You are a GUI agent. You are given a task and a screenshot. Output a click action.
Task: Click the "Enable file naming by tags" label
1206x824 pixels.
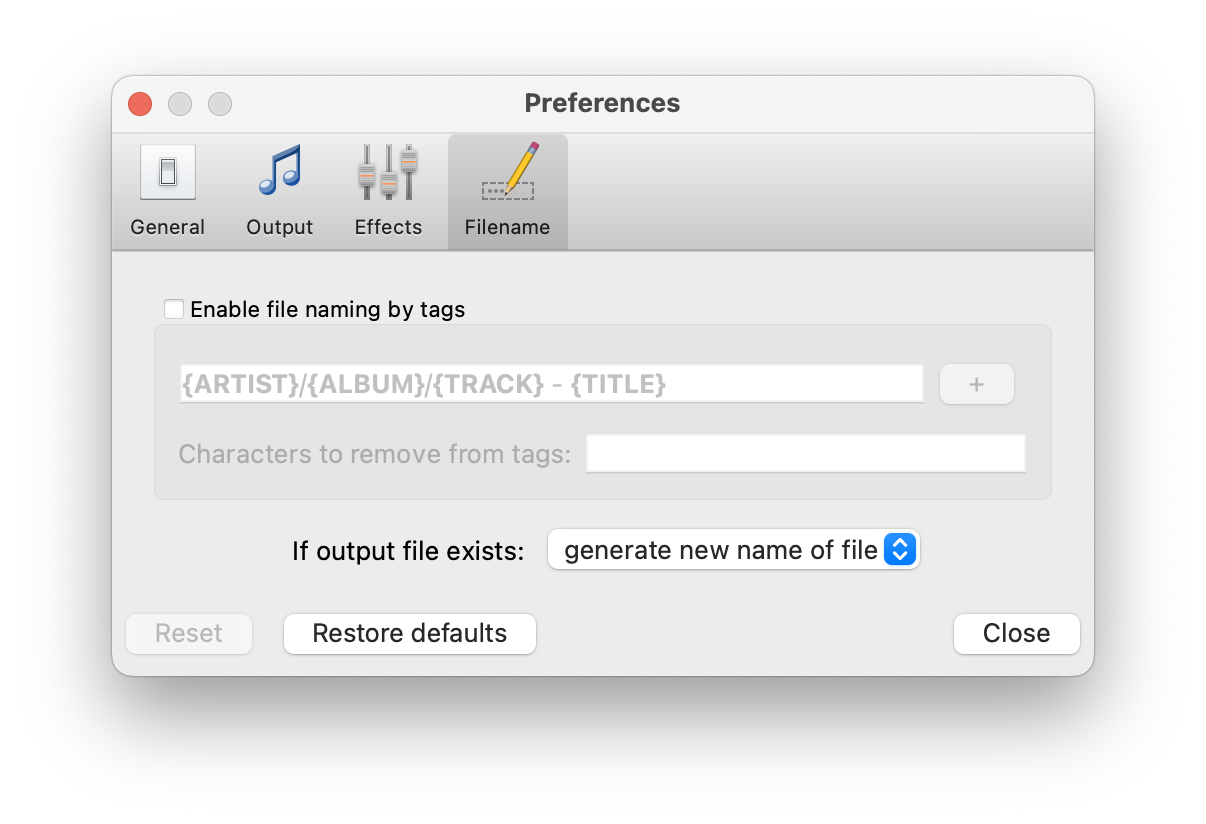(x=327, y=310)
